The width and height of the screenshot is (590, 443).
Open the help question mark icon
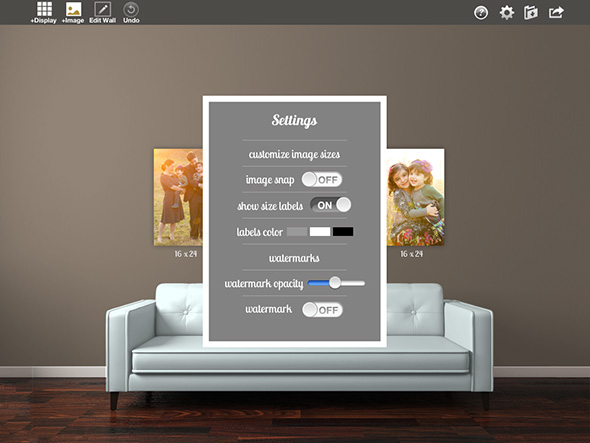point(481,12)
